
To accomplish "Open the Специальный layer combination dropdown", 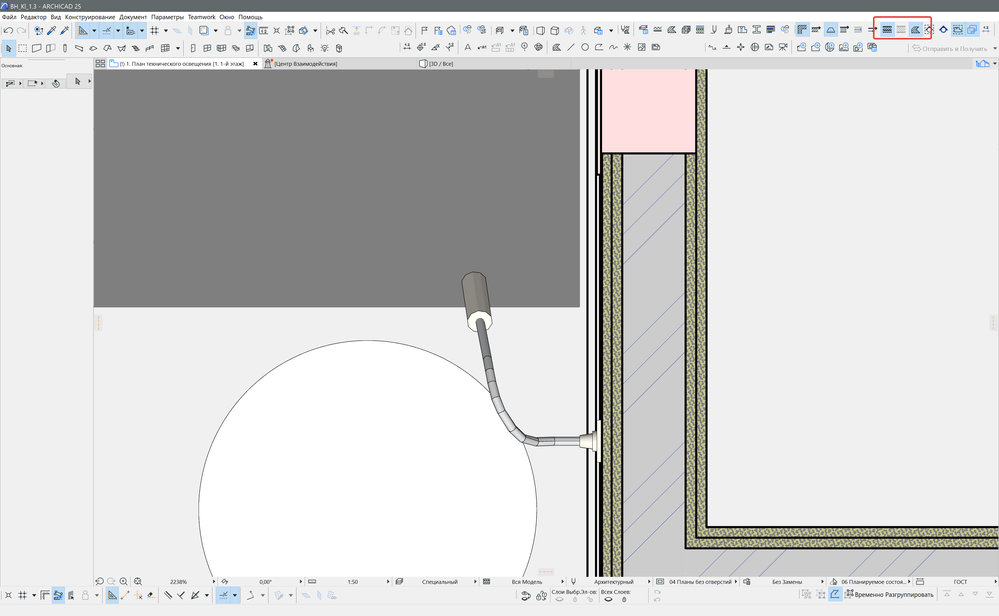I will [x=439, y=581].
